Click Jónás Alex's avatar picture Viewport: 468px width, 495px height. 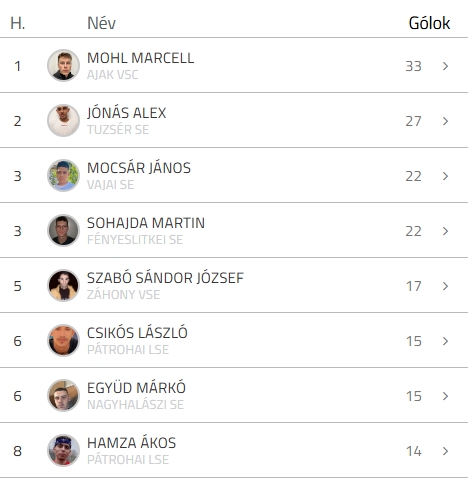pyautogui.click(x=63, y=120)
